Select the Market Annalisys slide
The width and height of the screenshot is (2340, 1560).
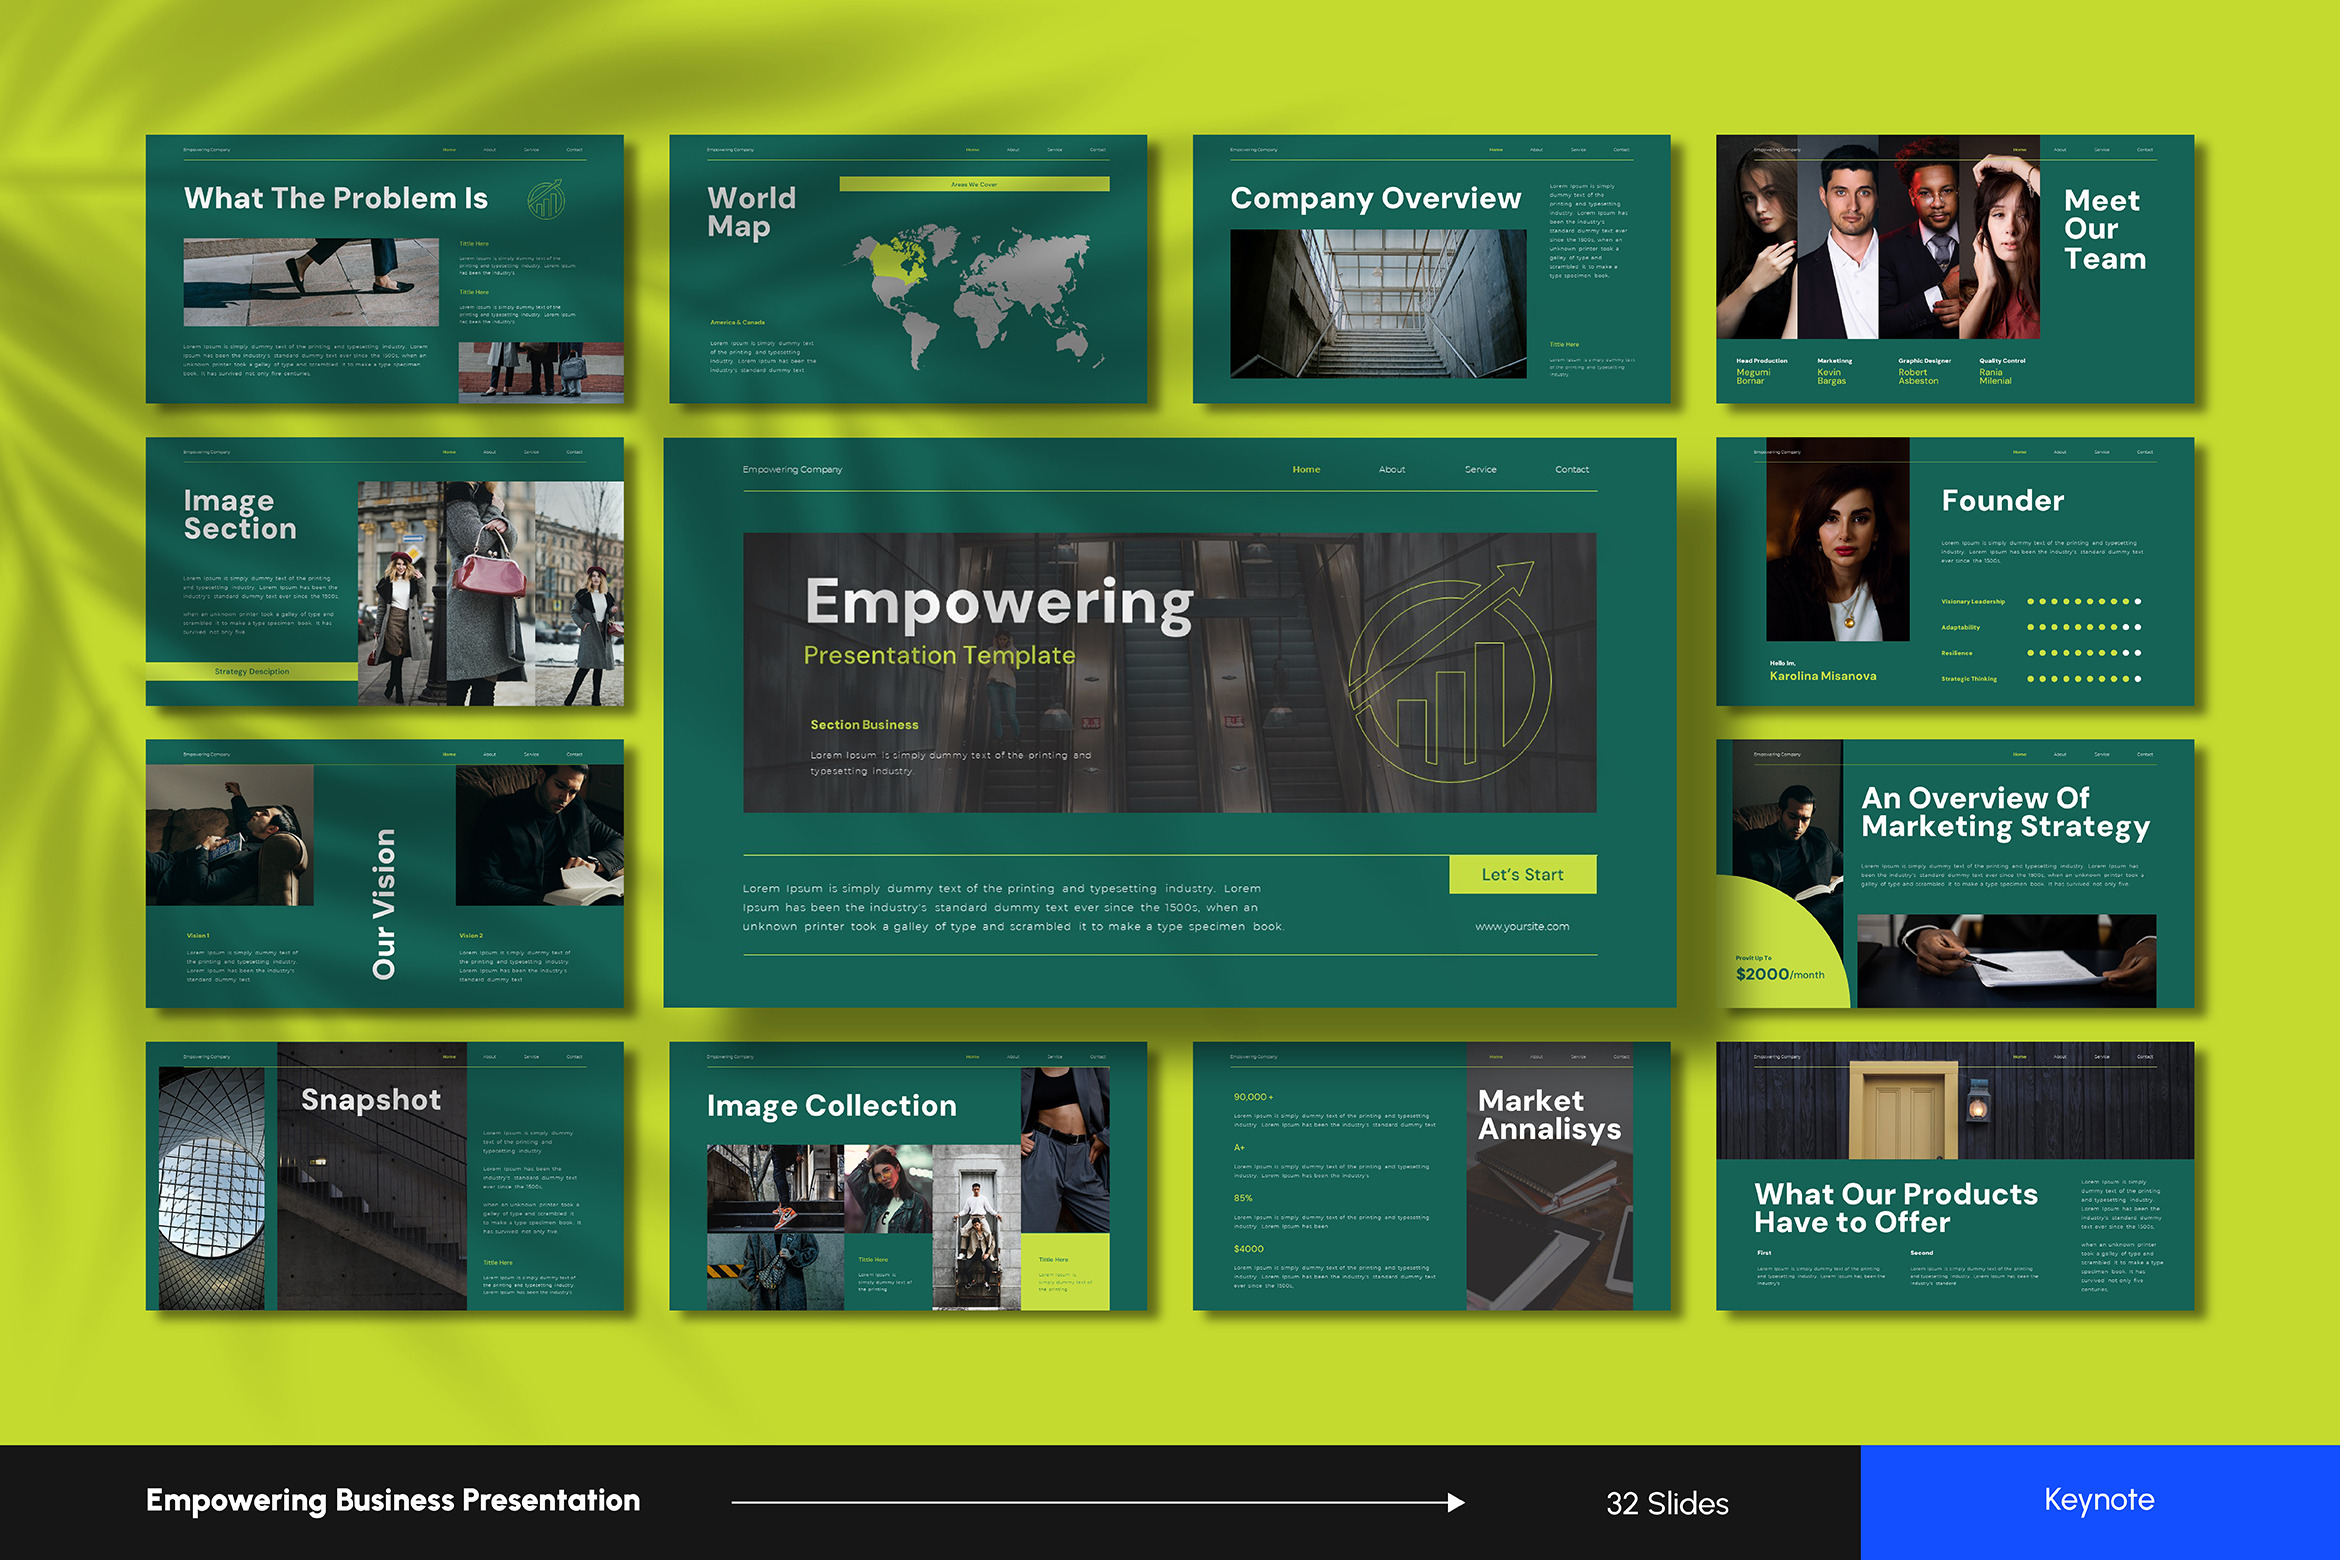tap(1430, 1176)
